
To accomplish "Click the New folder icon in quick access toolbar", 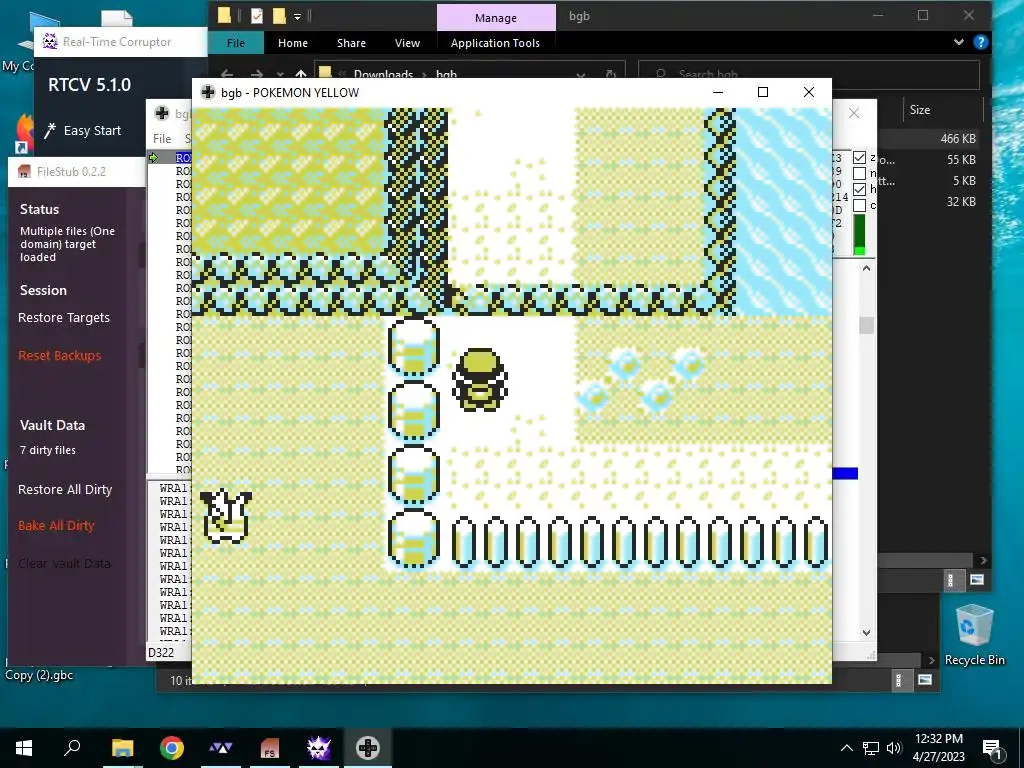I will point(279,16).
